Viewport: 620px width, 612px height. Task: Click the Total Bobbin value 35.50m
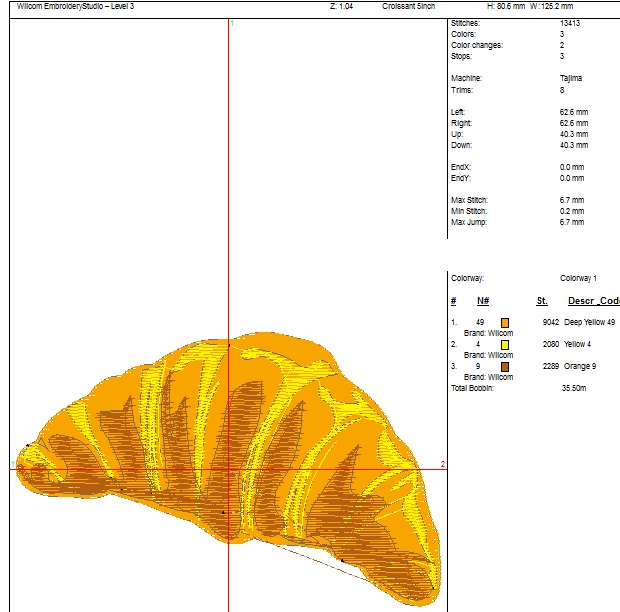(573, 388)
